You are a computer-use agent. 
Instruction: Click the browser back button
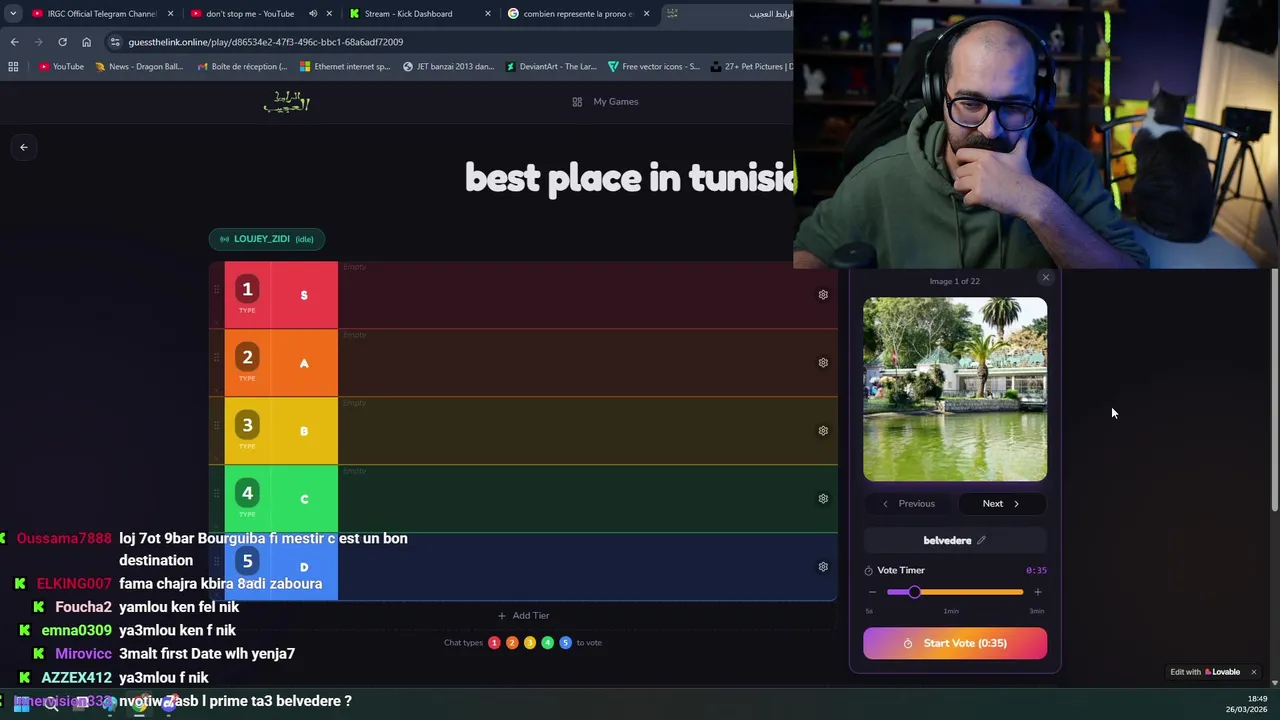click(x=14, y=42)
